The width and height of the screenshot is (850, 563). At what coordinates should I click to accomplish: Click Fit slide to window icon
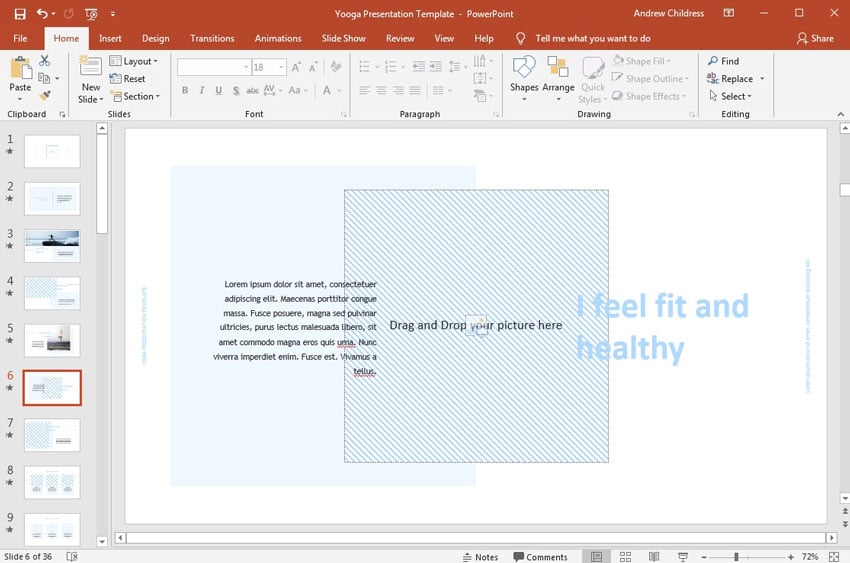[836, 557]
